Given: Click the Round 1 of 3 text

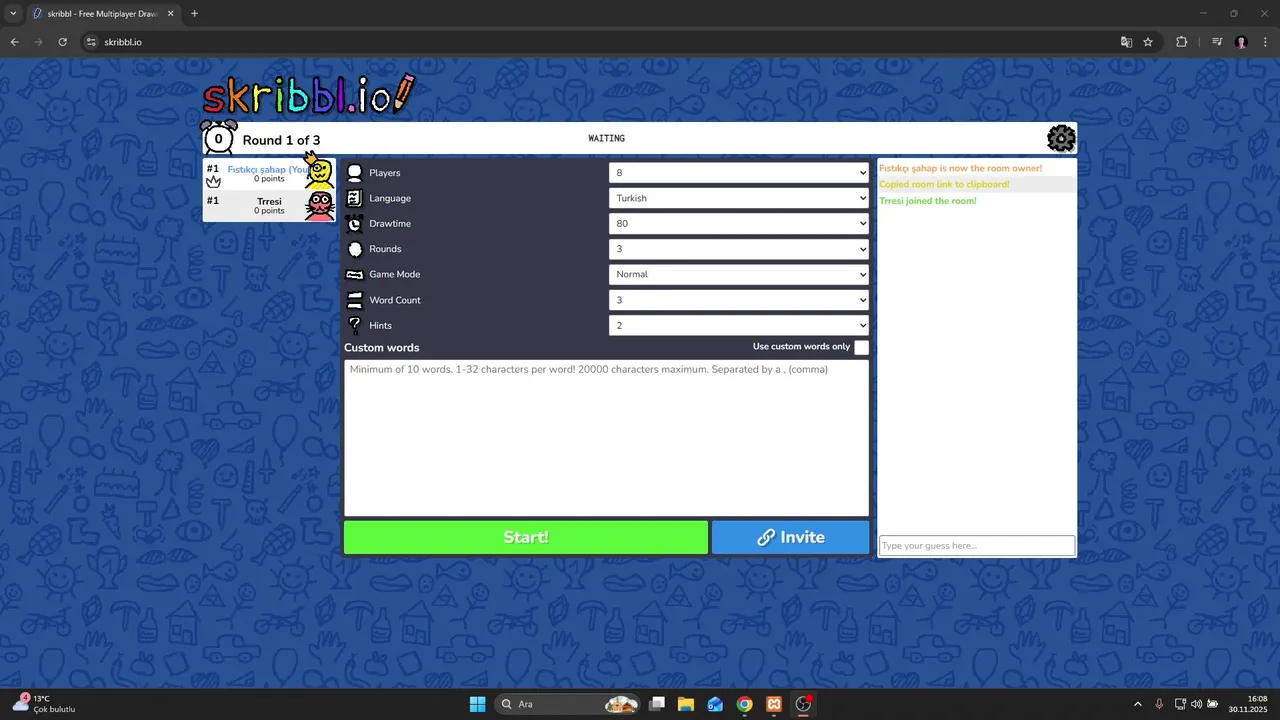Looking at the screenshot, I should 281,140.
